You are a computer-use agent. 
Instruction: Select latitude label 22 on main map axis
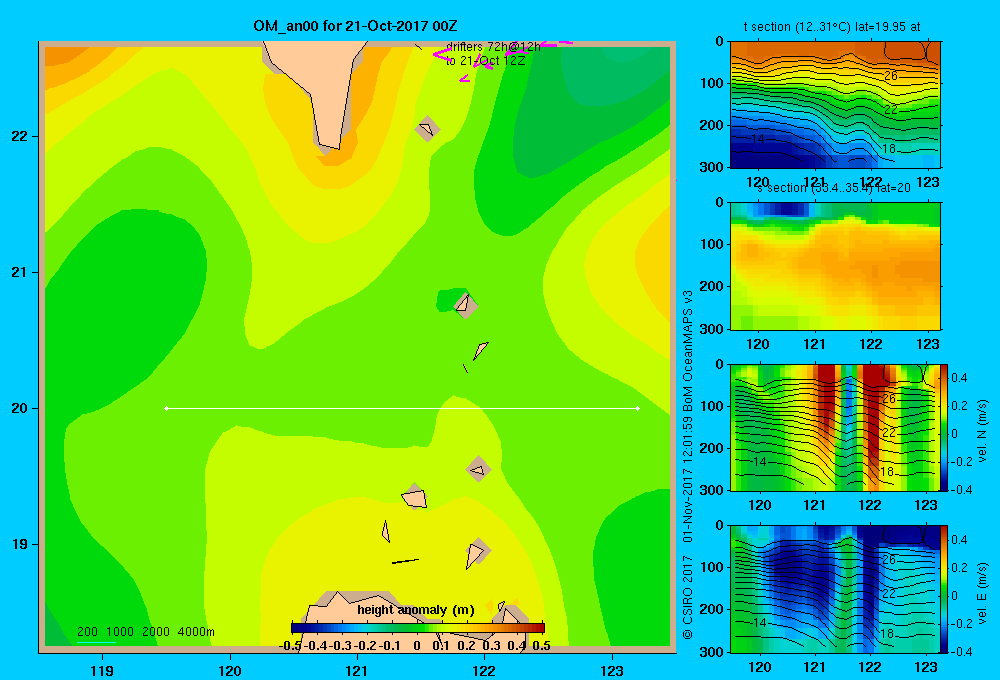point(20,137)
